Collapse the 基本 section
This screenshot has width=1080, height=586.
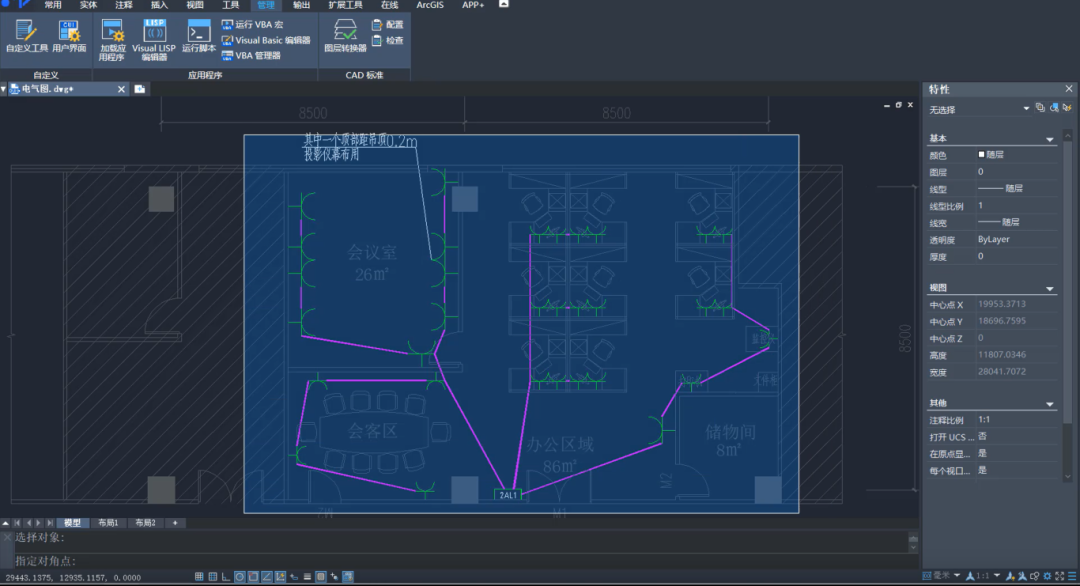(x=1050, y=139)
